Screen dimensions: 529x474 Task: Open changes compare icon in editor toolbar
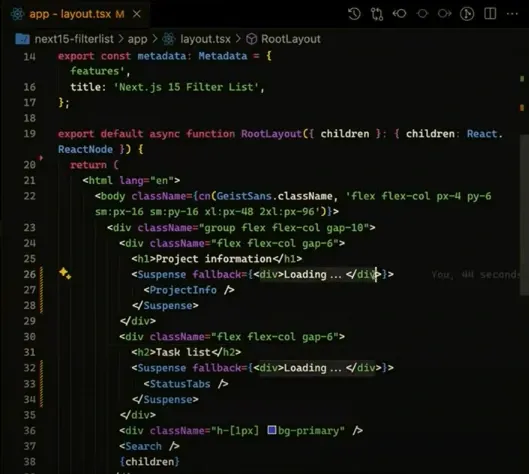[x=377, y=14]
